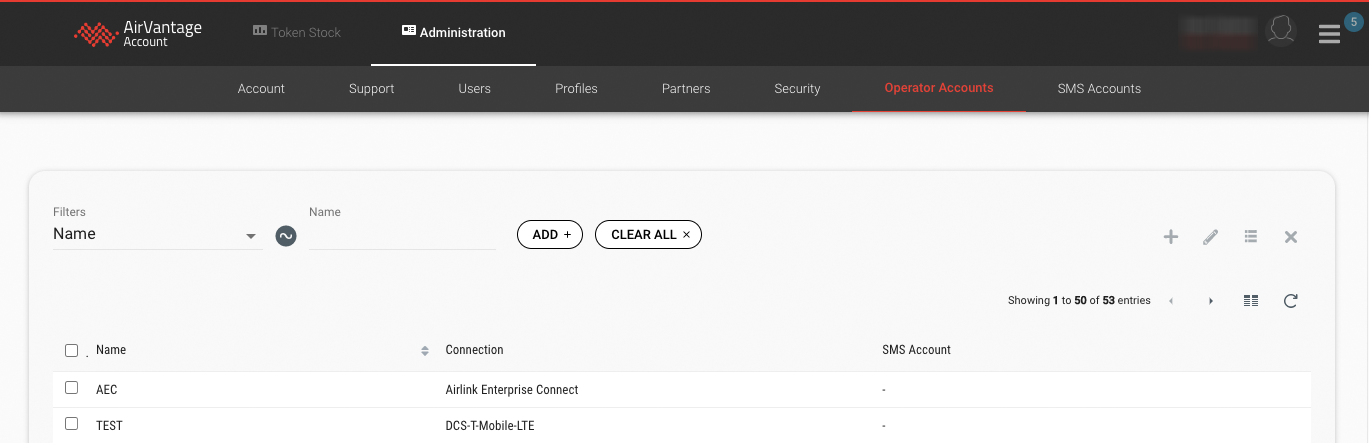The width and height of the screenshot is (1369, 443).
Task: Go to next page of entries
Action: pyautogui.click(x=1211, y=301)
